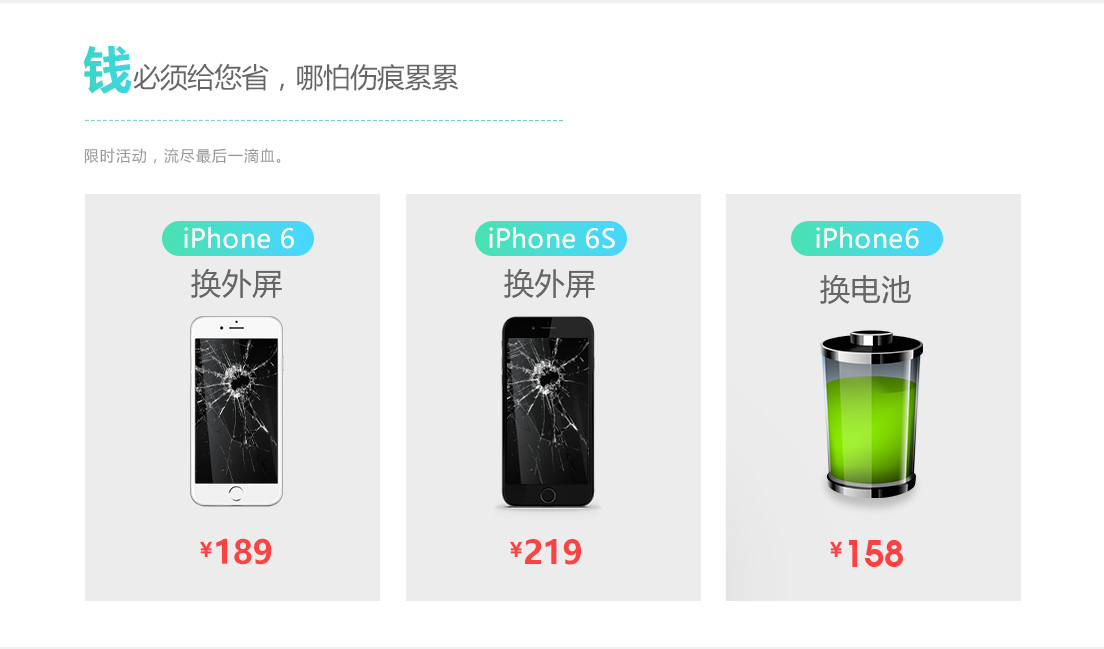Viewport: 1104px width, 649px height.
Task: Click the subtitle 限时活动，流尽最后一滴血
Action: (184, 156)
